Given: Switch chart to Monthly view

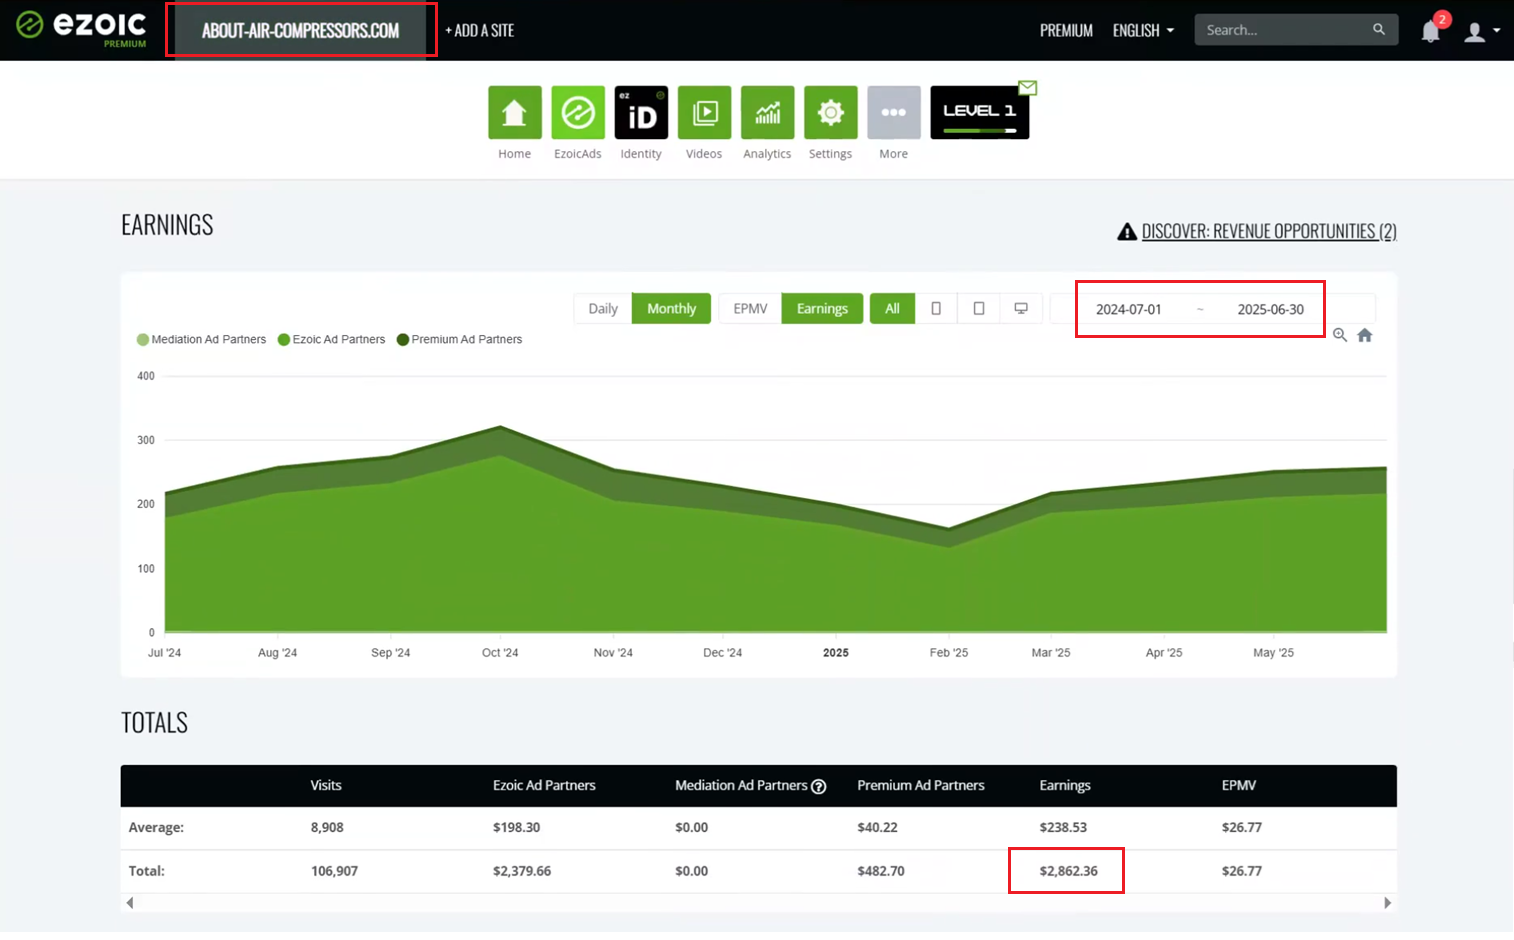Looking at the screenshot, I should point(671,308).
